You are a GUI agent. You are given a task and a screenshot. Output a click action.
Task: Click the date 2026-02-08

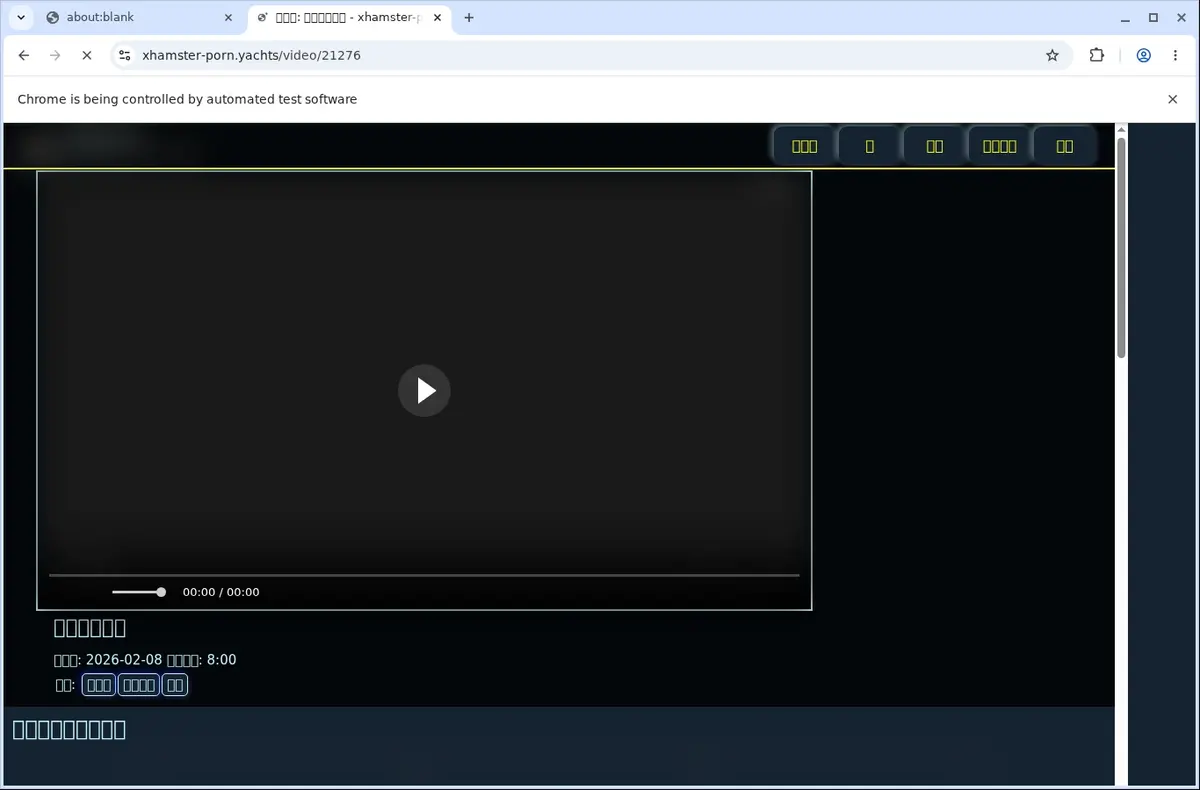tap(124, 660)
